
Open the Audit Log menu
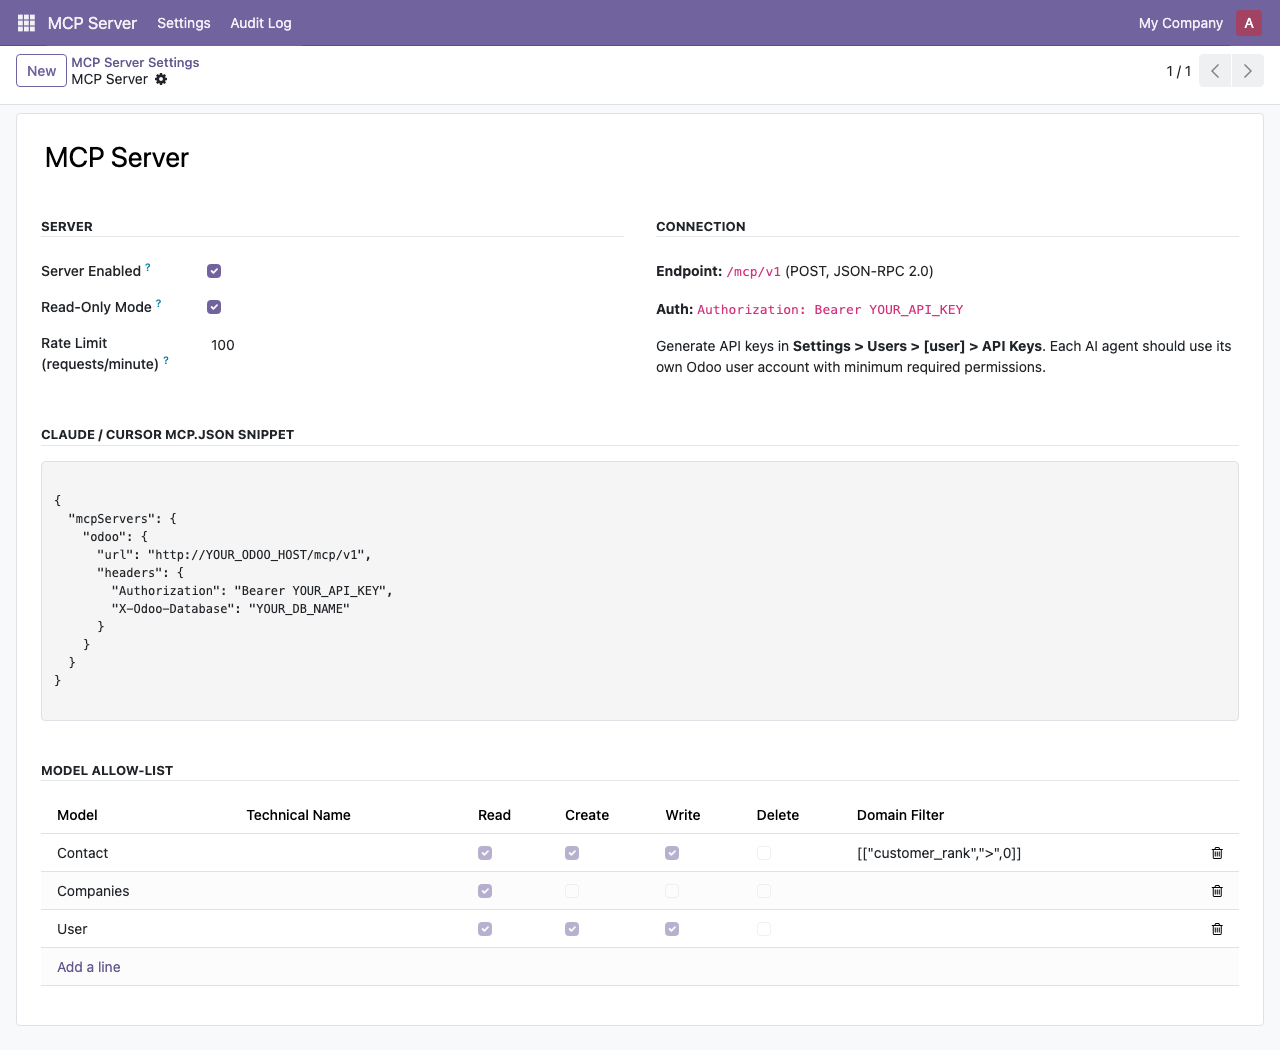(261, 23)
